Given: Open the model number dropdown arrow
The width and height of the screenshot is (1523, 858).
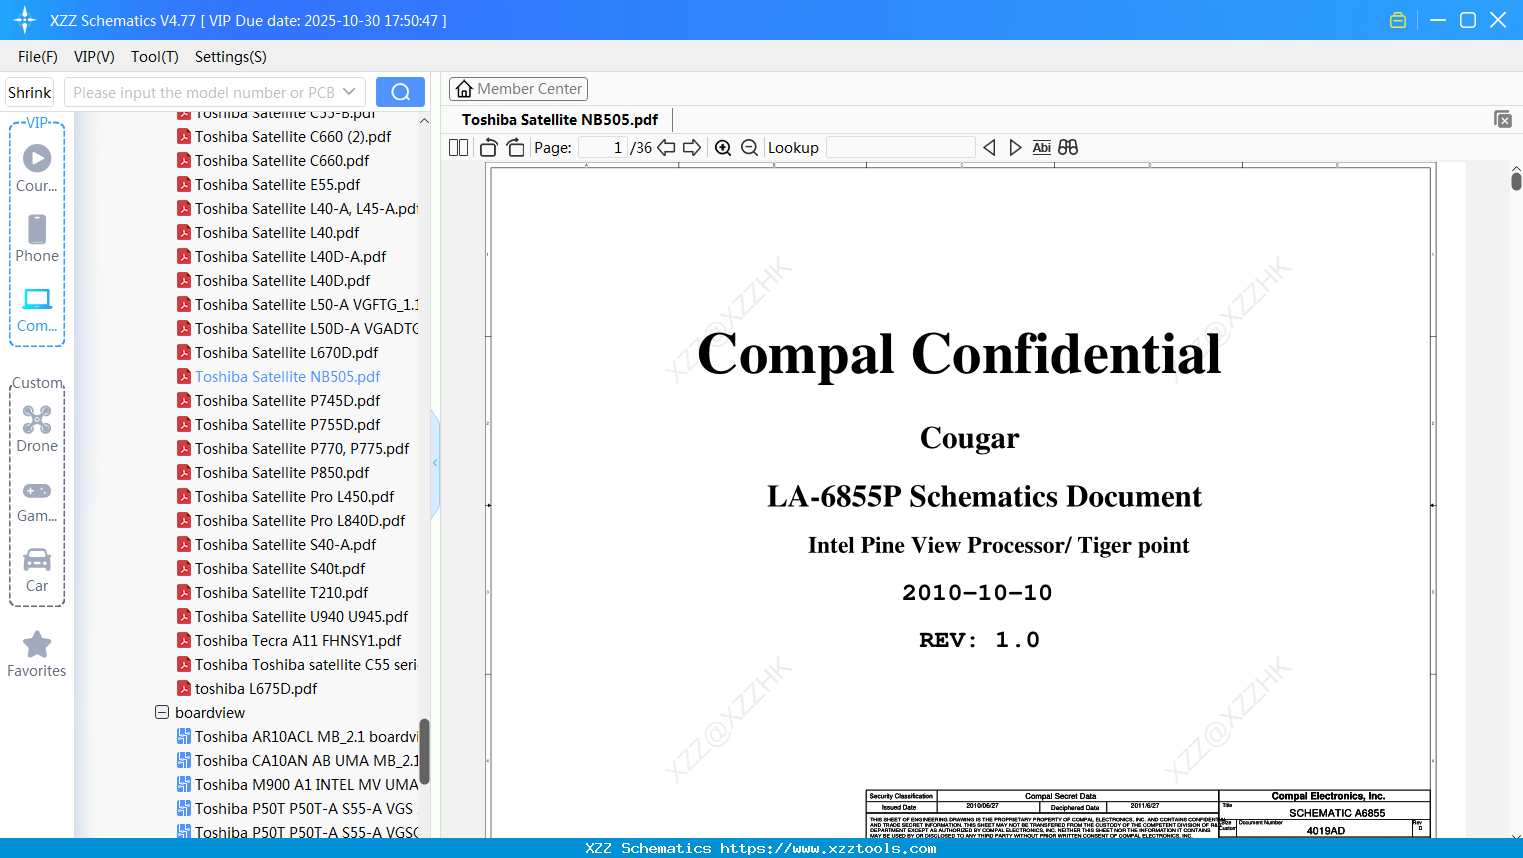Looking at the screenshot, I should 349,92.
